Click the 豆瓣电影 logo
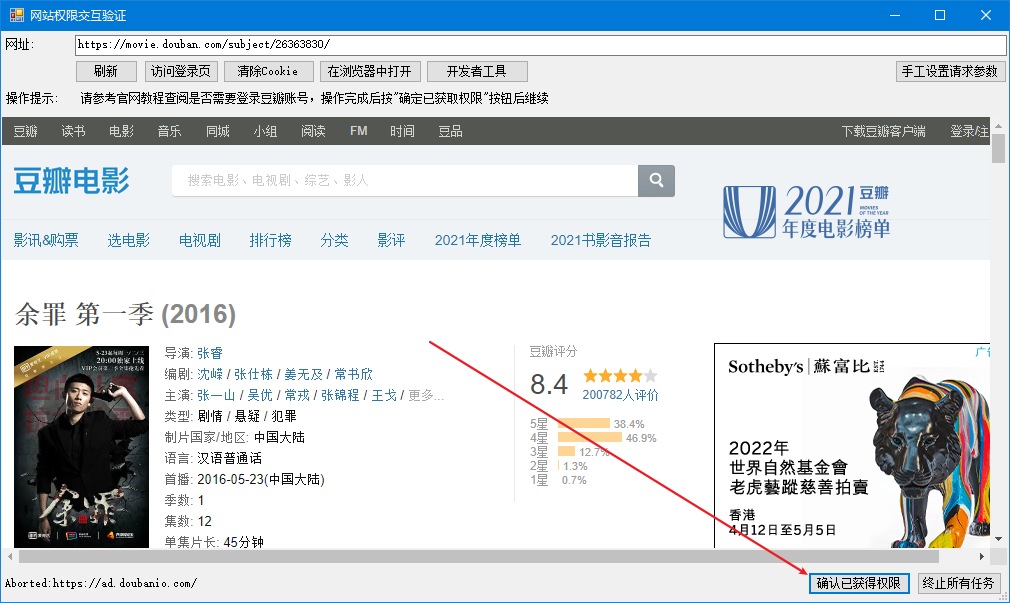 pyautogui.click(x=71, y=180)
